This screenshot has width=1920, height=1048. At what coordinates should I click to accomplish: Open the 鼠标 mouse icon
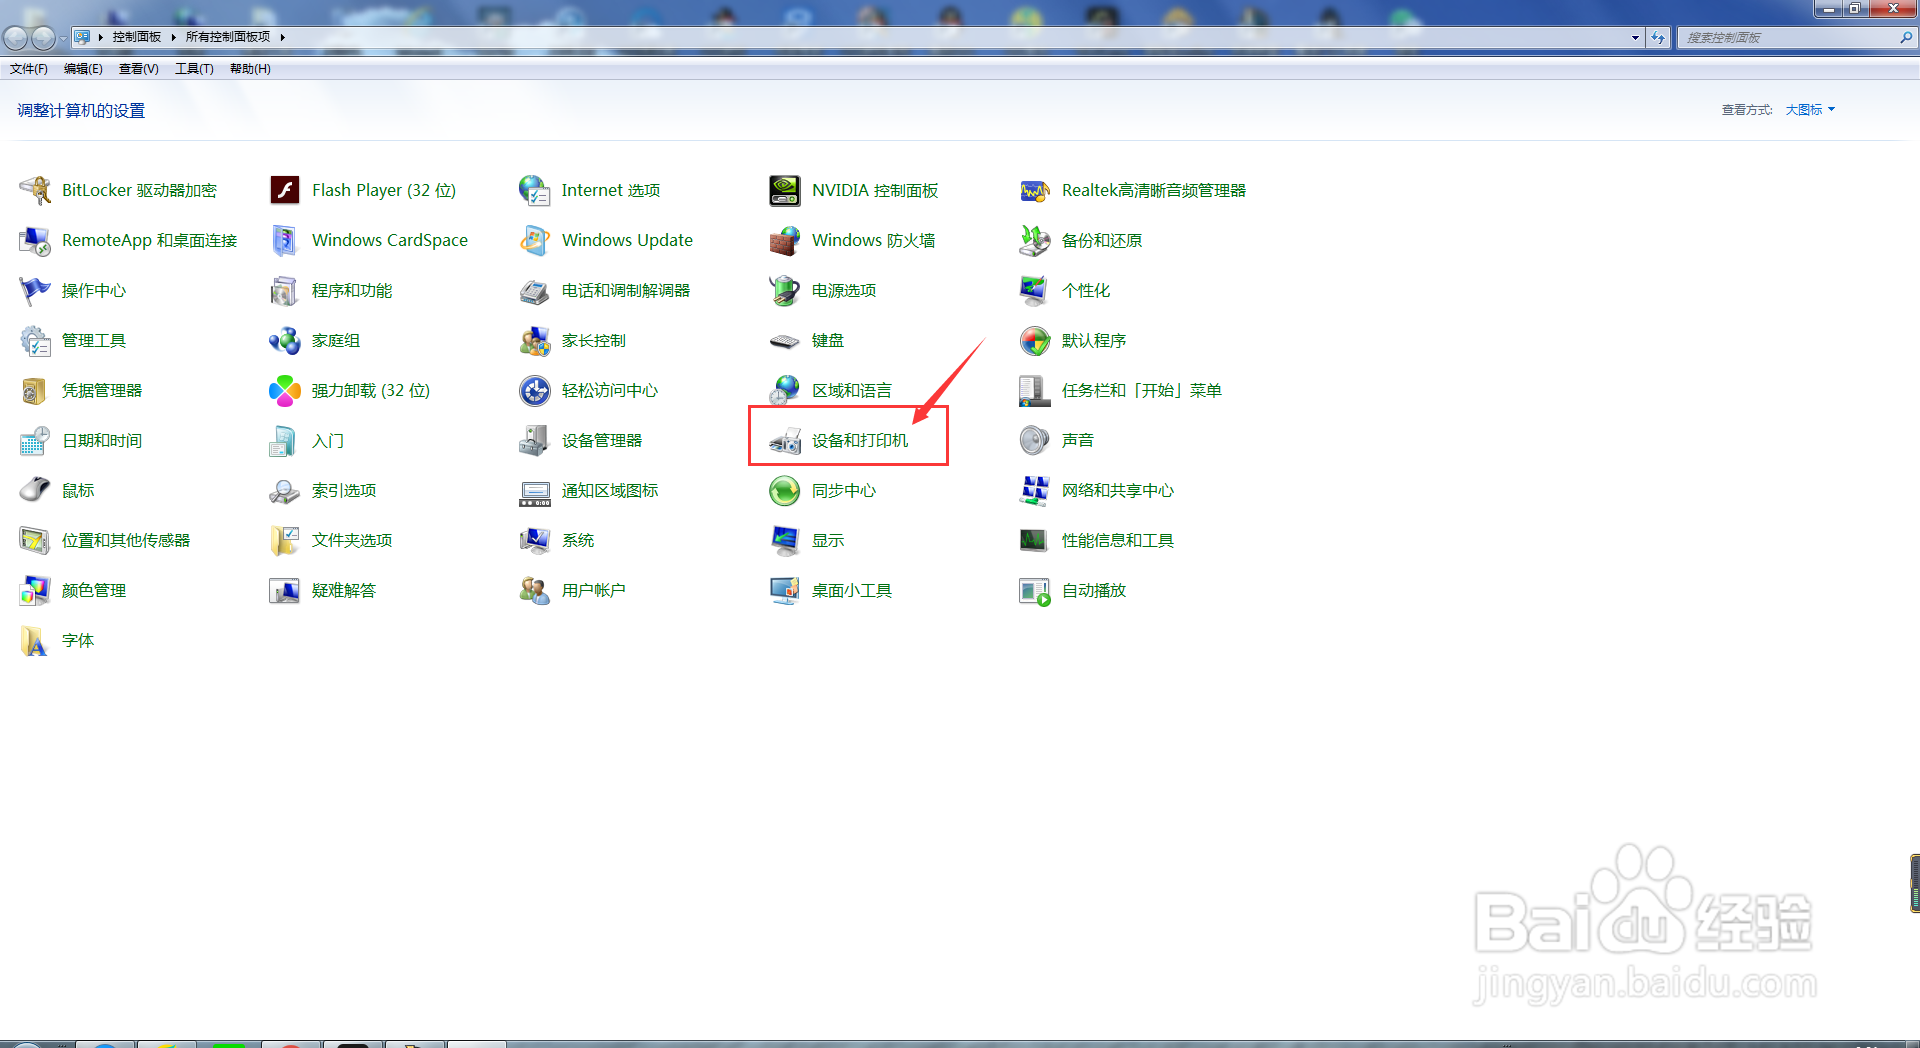35,490
